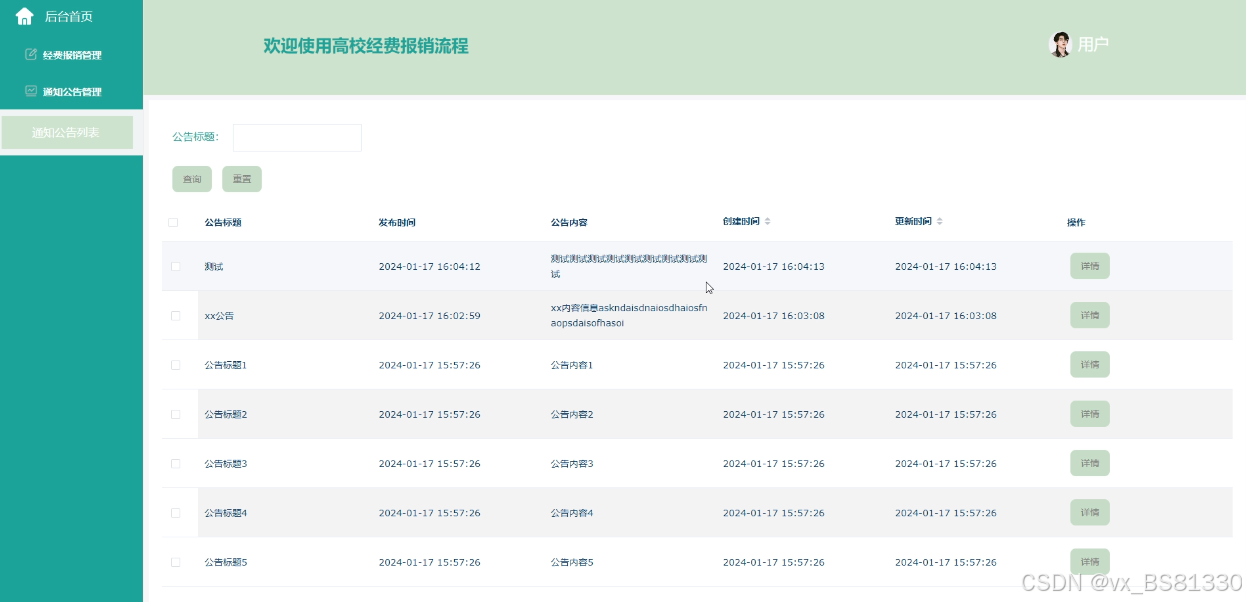Viewport: 1246px width, 602px height.
Task: Select the checkbox for 公告标题1
Action: (176, 365)
